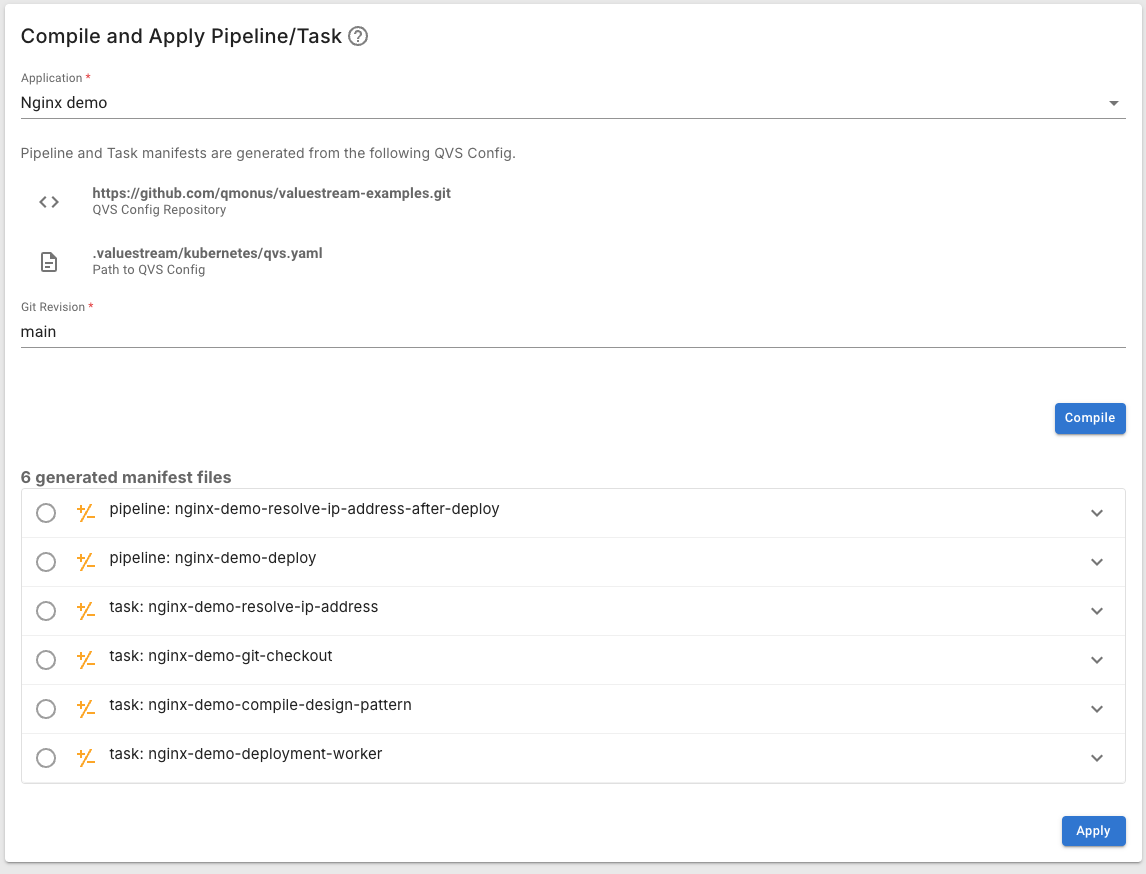Click diff icon for nginx-demo-git-checkout task

click(x=86, y=660)
